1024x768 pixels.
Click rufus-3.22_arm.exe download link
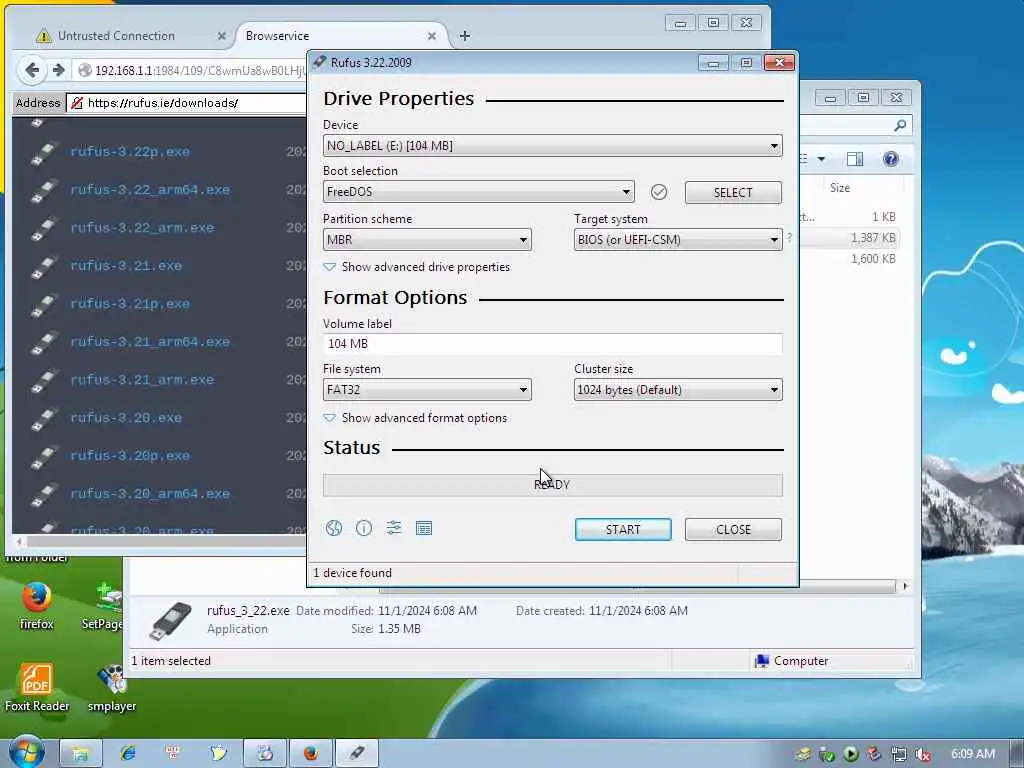(142, 227)
